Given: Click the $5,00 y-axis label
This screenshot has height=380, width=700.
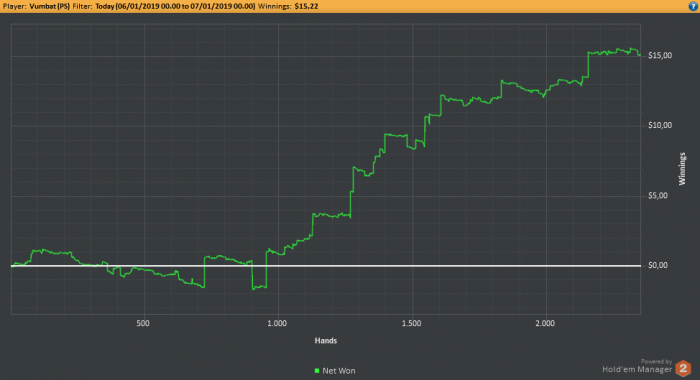Looking at the screenshot, I should coord(658,196).
